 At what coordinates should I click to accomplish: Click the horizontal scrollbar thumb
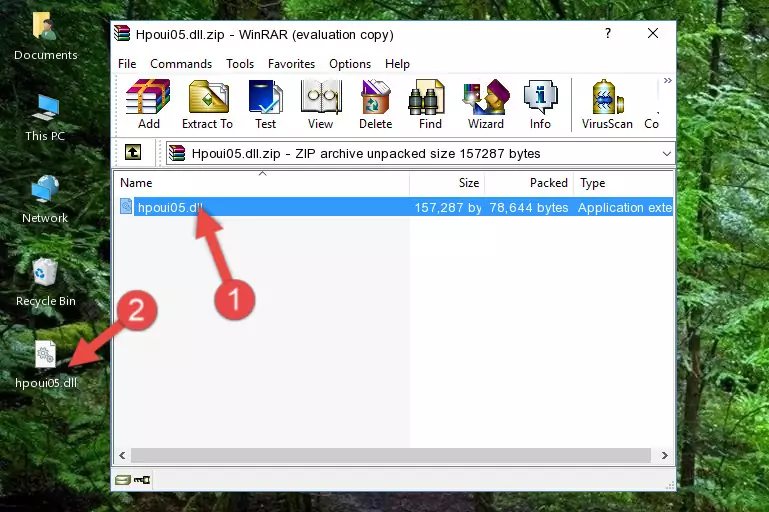(391, 456)
